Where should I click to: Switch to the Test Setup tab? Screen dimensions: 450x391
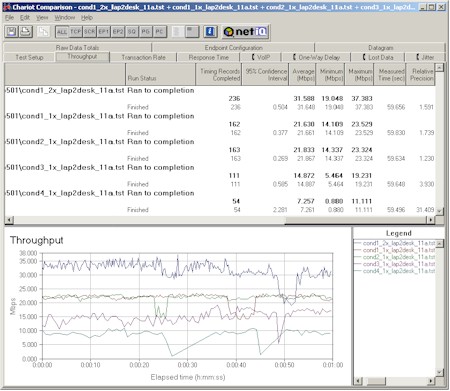click(29, 57)
